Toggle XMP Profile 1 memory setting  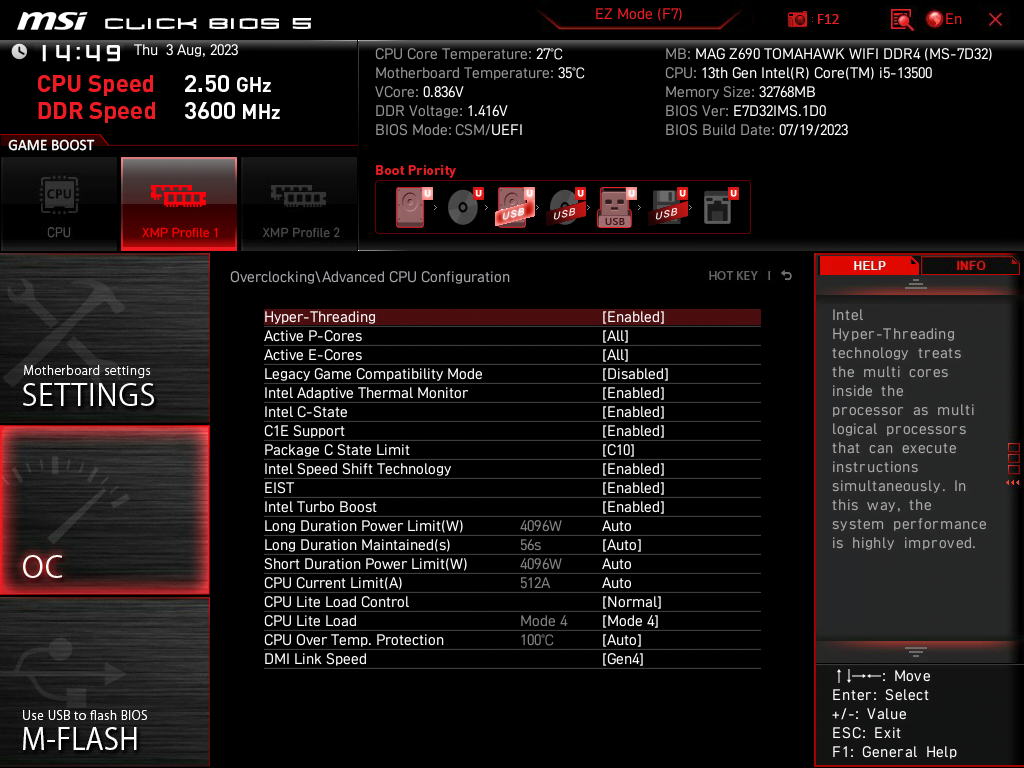[179, 204]
